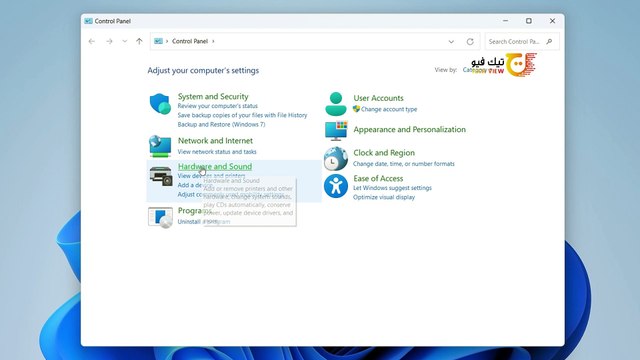Click the Control Panel breadcrumb in address bar

point(190,41)
